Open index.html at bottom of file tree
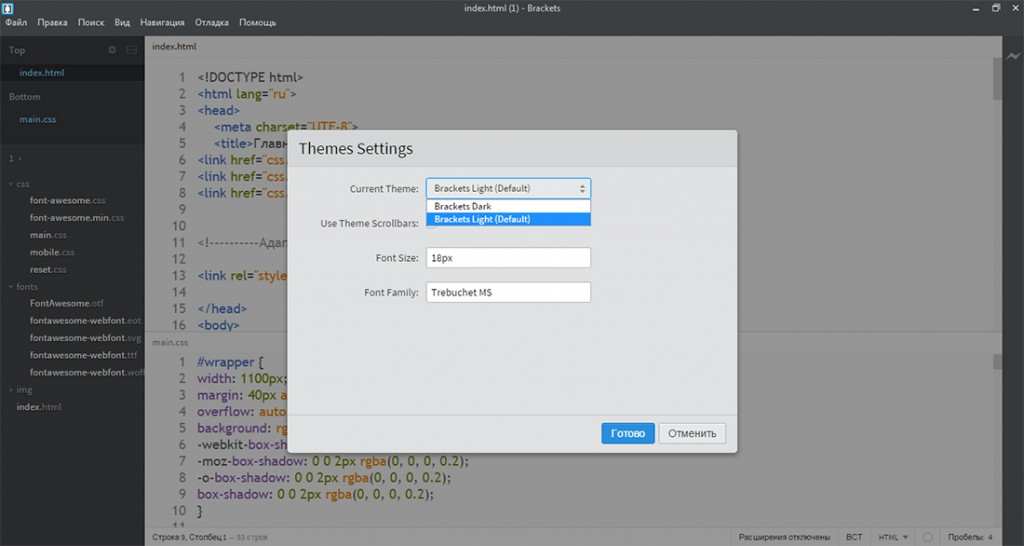This screenshot has width=1024, height=546. 39,407
